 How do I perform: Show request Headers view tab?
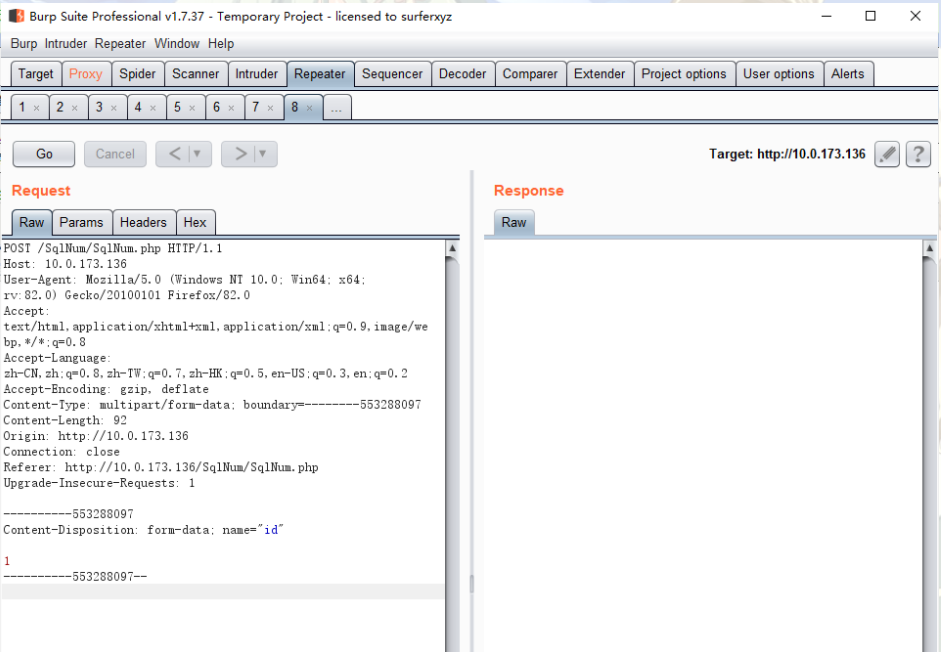(x=143, y=223)
